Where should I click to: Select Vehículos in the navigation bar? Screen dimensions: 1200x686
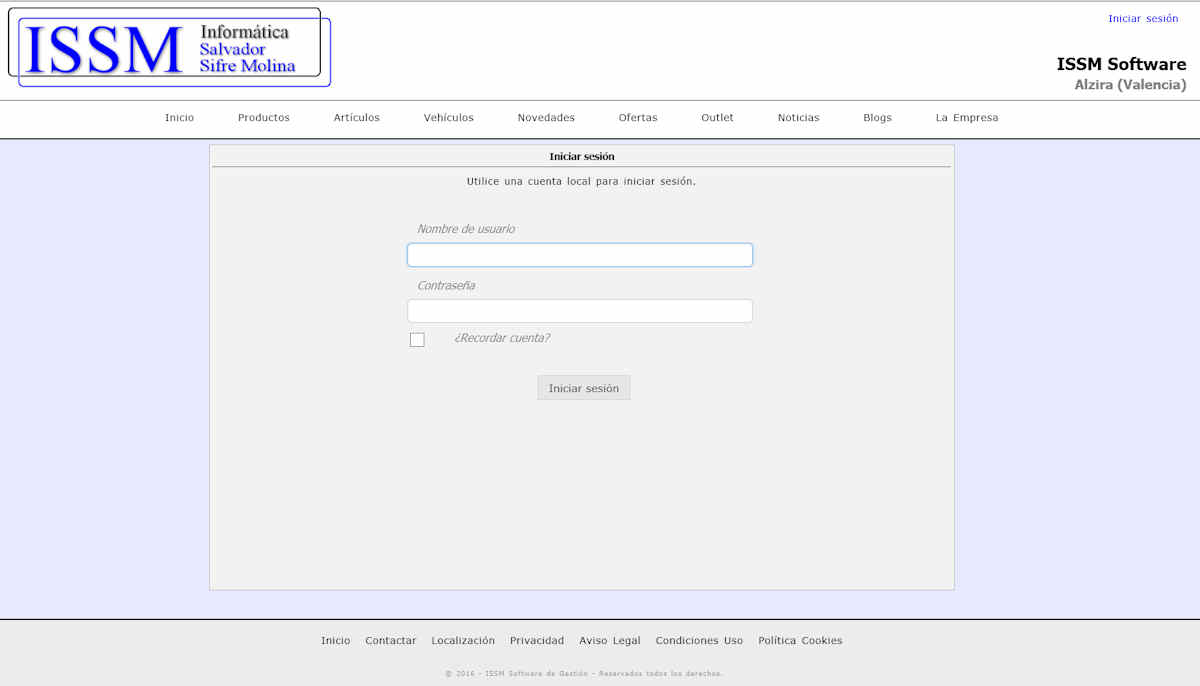point(448,117)
